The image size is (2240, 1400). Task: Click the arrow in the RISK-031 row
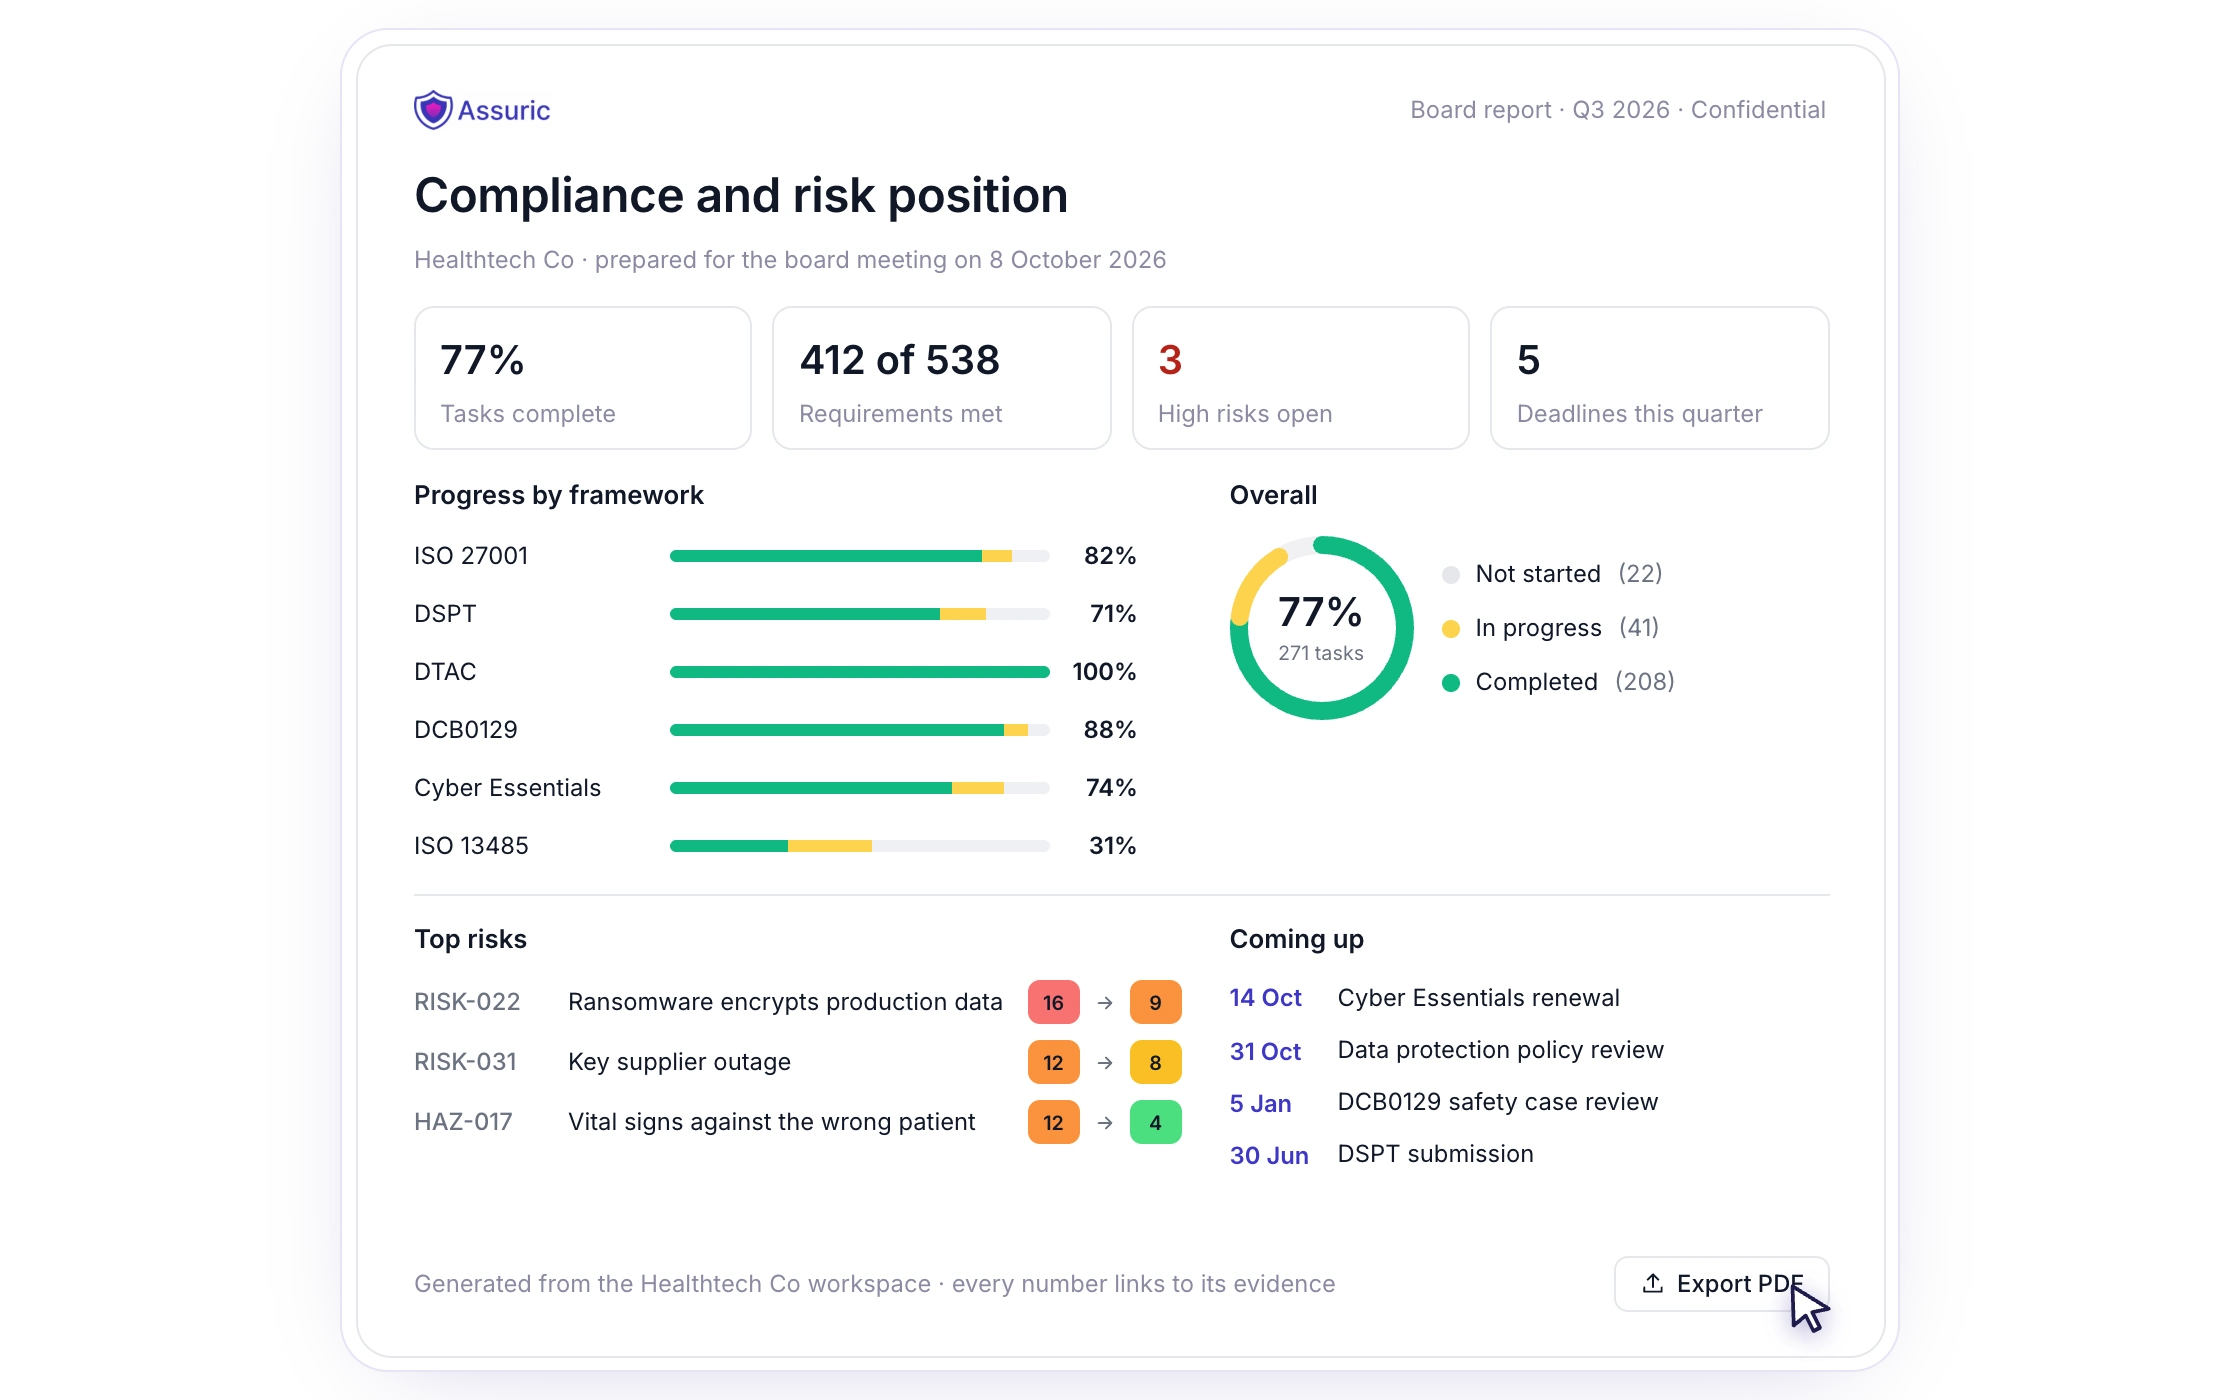click(1105, 1063)
